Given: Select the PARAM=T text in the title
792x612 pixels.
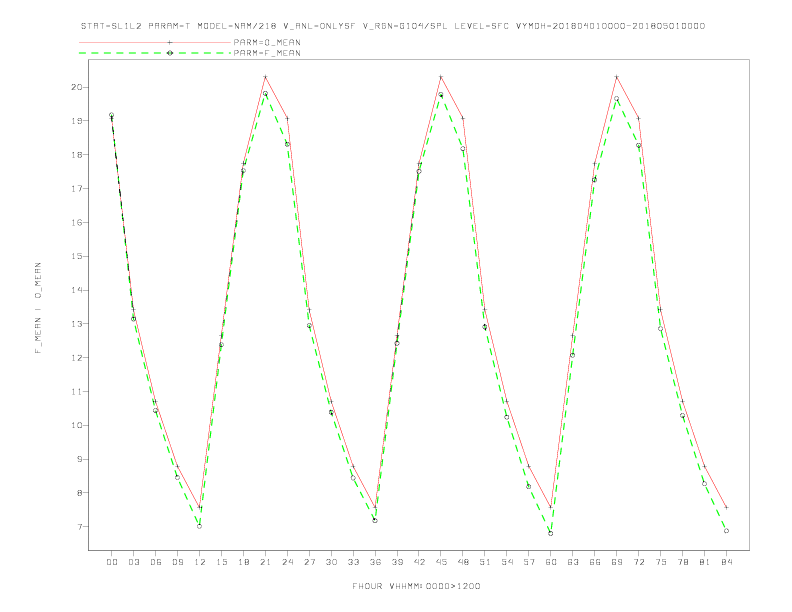Looking at the screenshot, I should click(x=169, y=26).
